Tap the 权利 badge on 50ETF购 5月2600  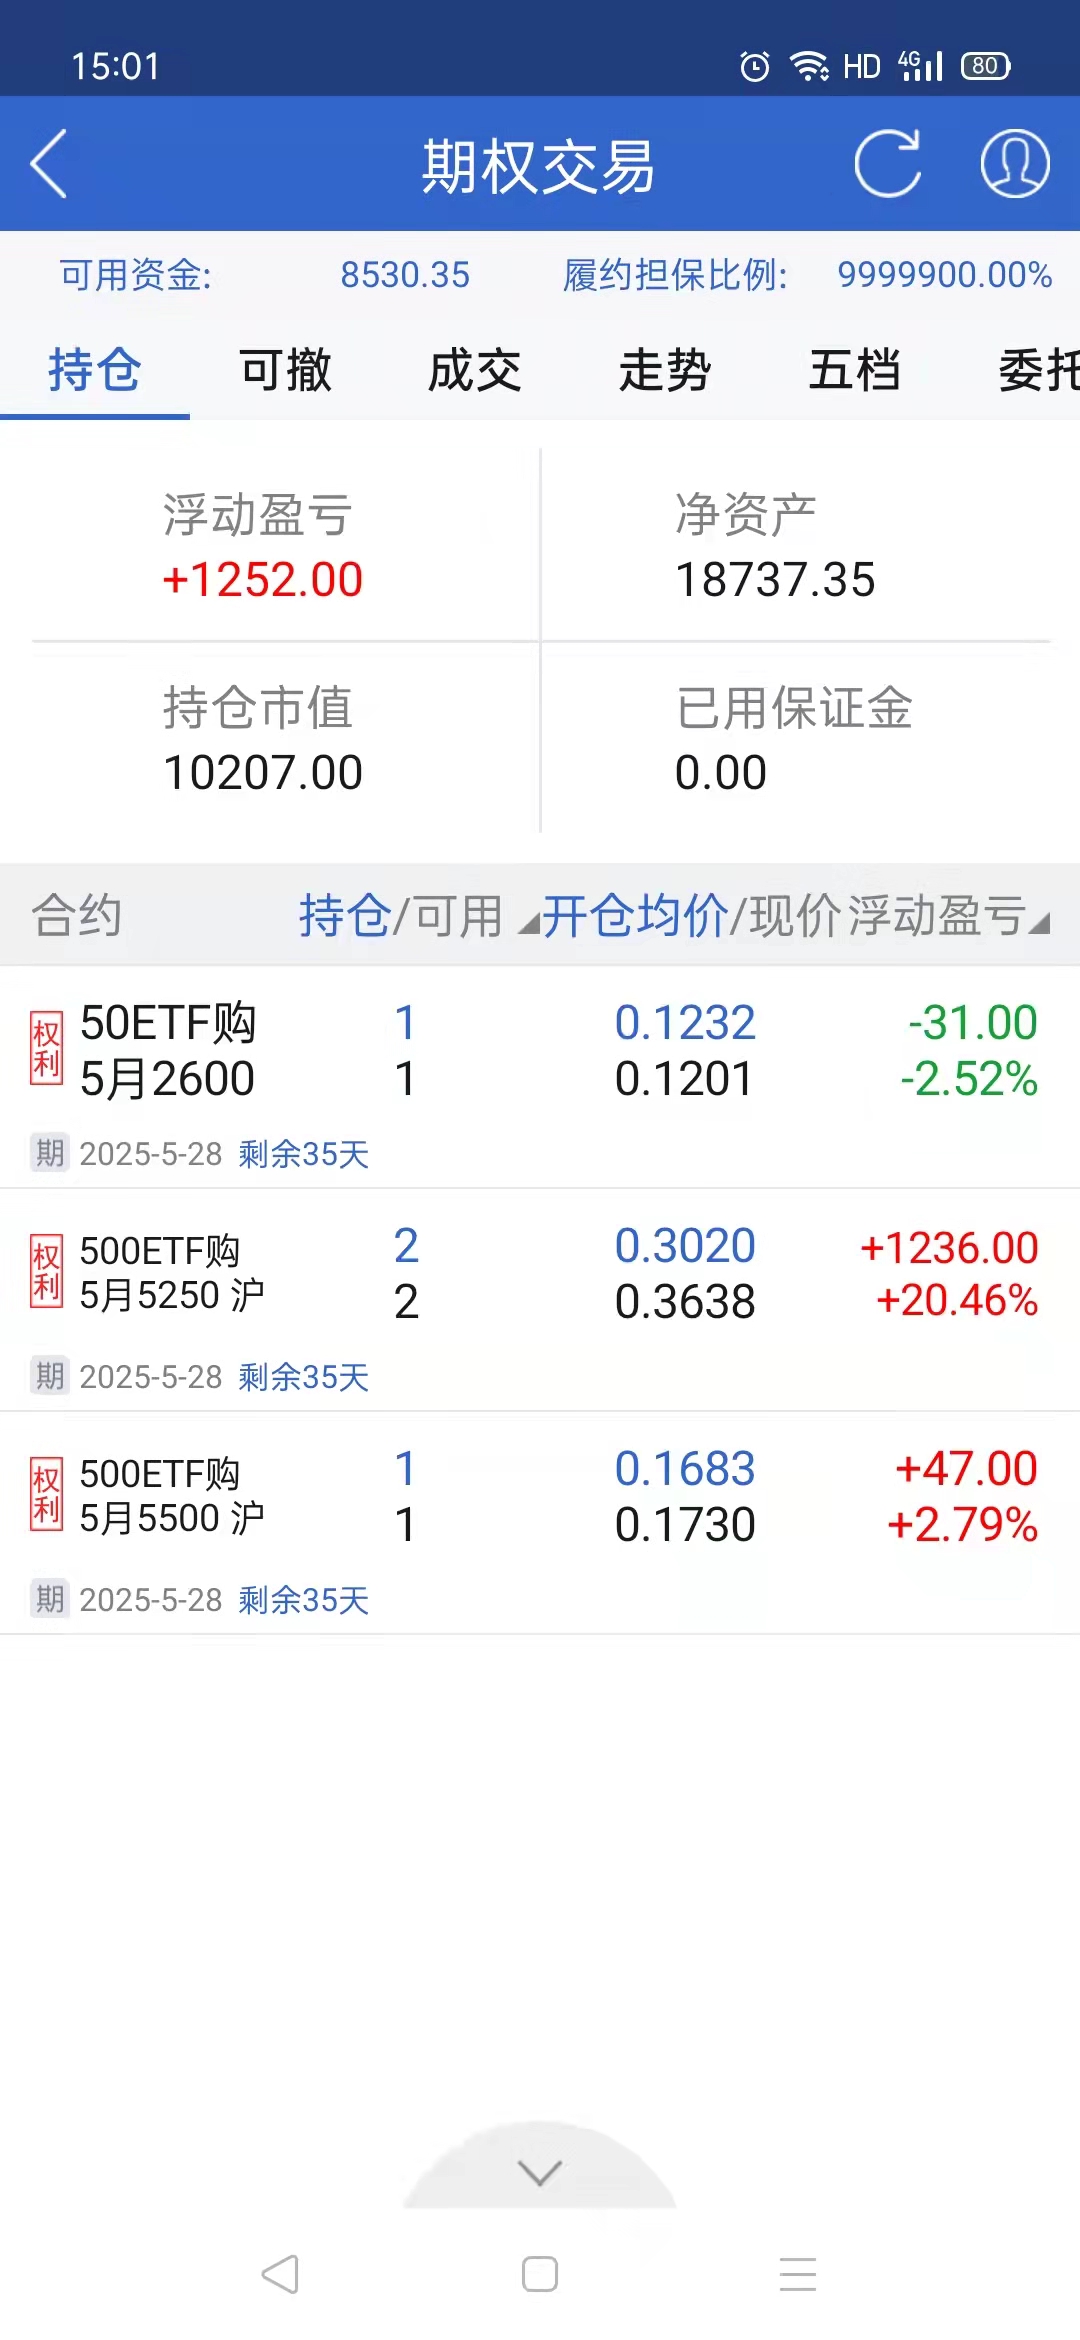(46, 1048)
